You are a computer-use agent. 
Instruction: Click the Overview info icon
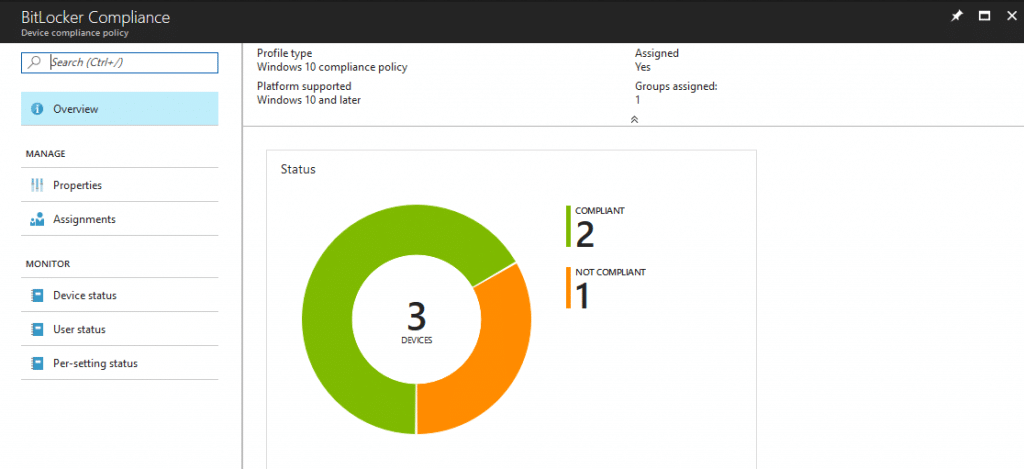pyautogui.click(x=37, y=109)
